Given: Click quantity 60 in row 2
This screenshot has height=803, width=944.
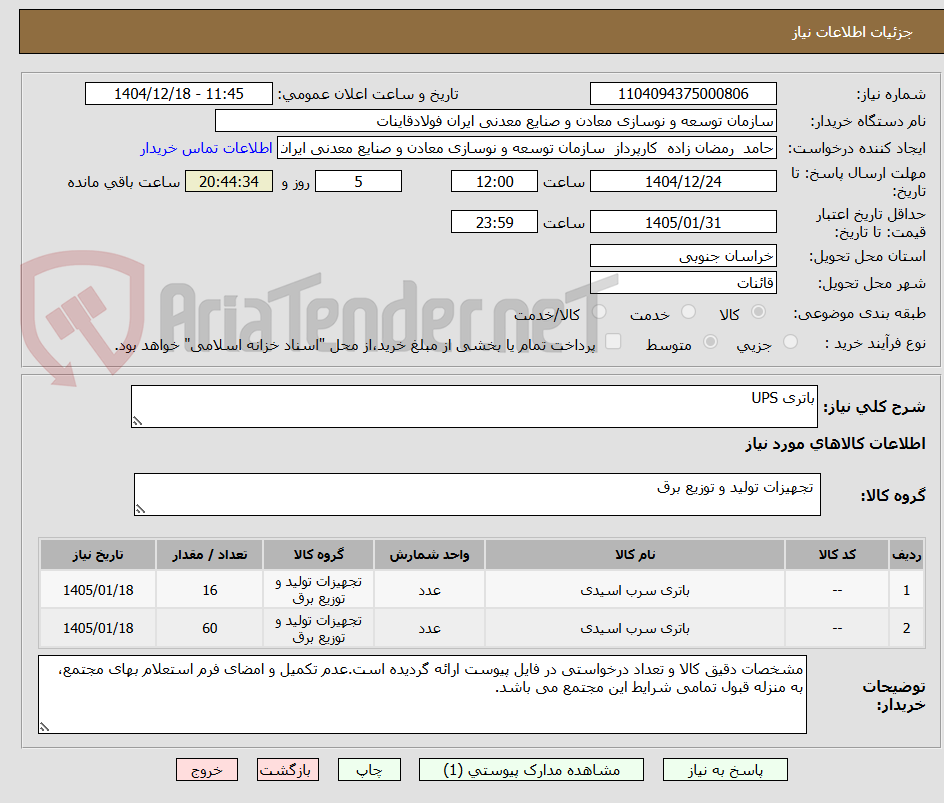Looking at the screenshot, I should pos(210,628).
